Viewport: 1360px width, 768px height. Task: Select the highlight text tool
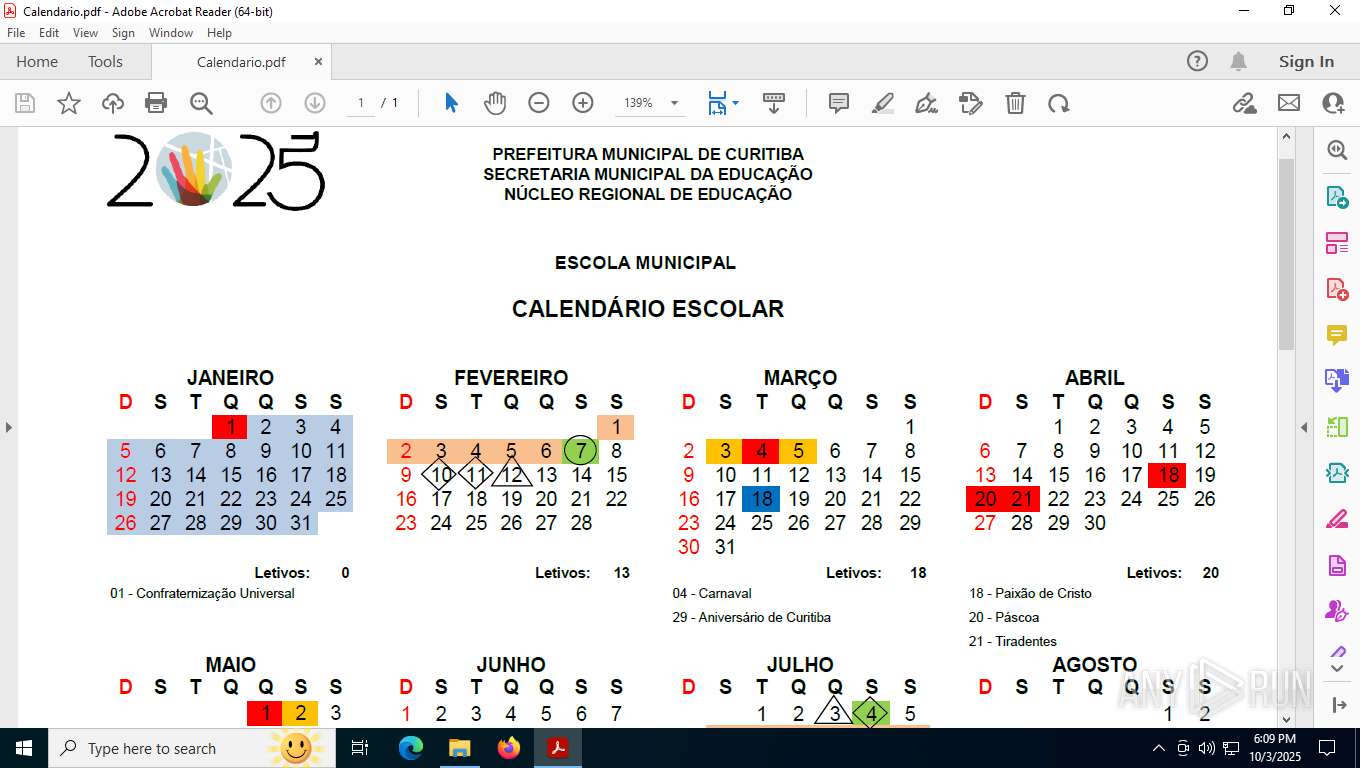tap(882, 103)
